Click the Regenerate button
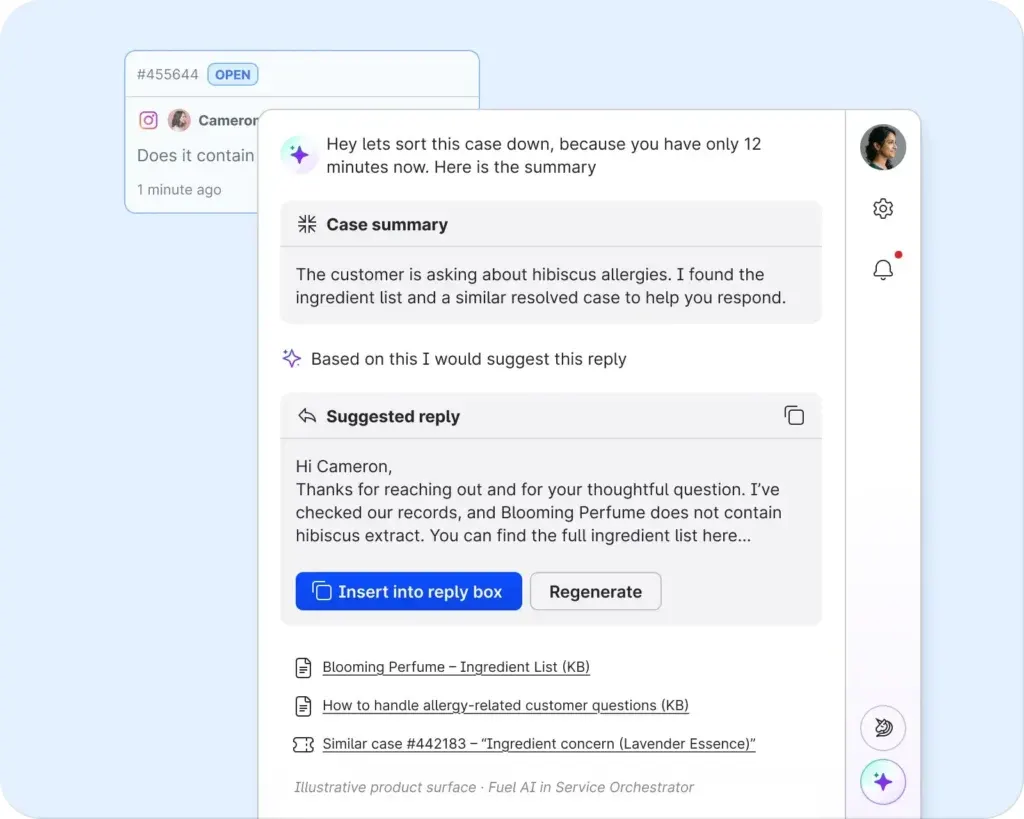 pyautogui.click(x=596, y=591)
